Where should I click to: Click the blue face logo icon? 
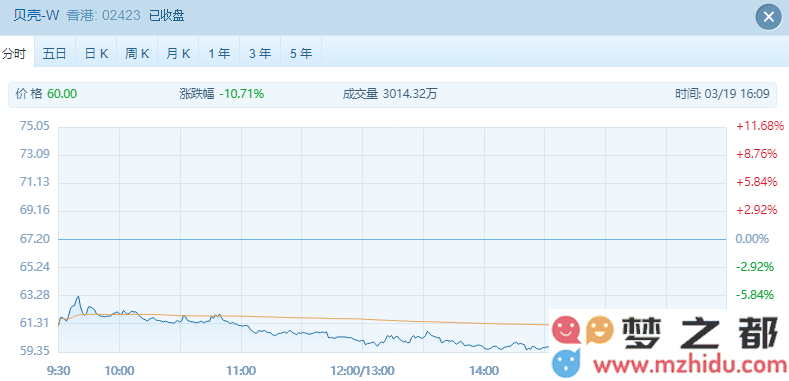coord(566,363)
